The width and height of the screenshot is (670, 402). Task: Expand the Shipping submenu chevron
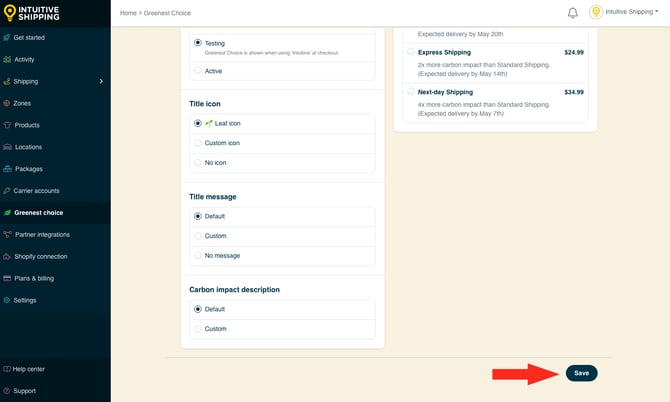pos(101,81)
